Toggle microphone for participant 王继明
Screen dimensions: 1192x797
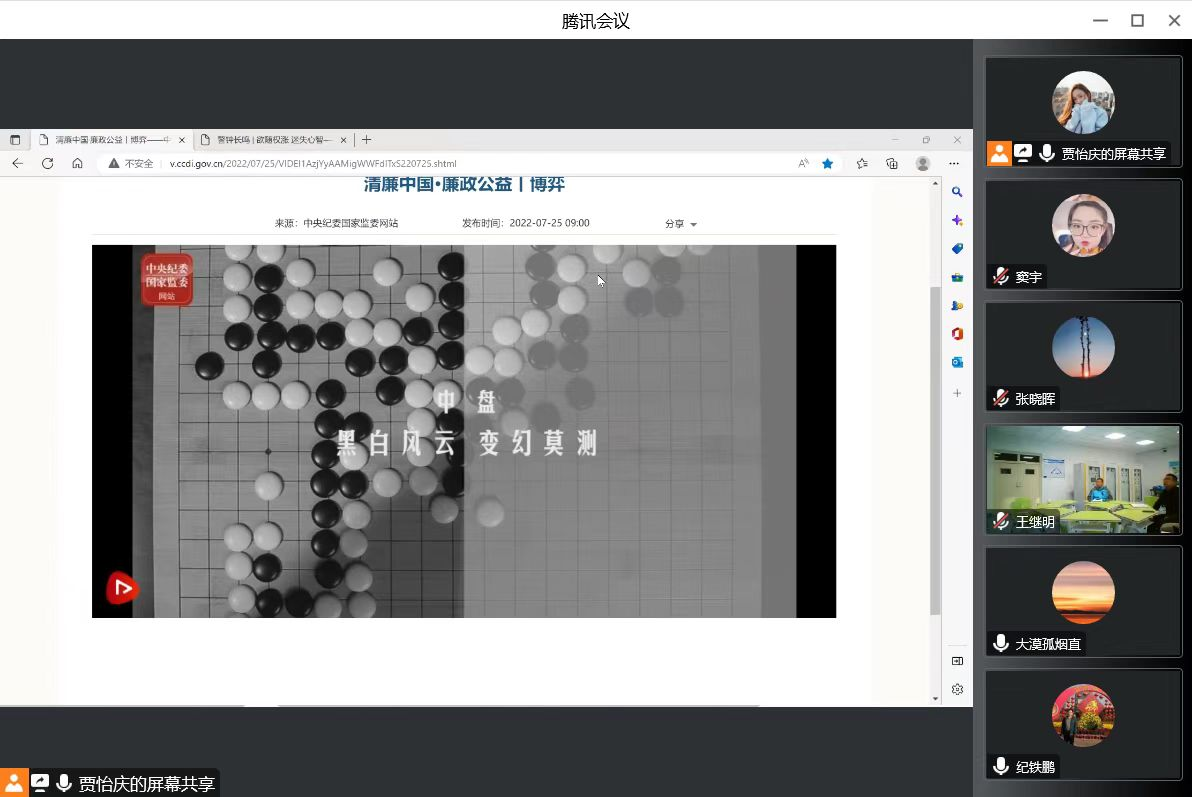point(1000,521)
